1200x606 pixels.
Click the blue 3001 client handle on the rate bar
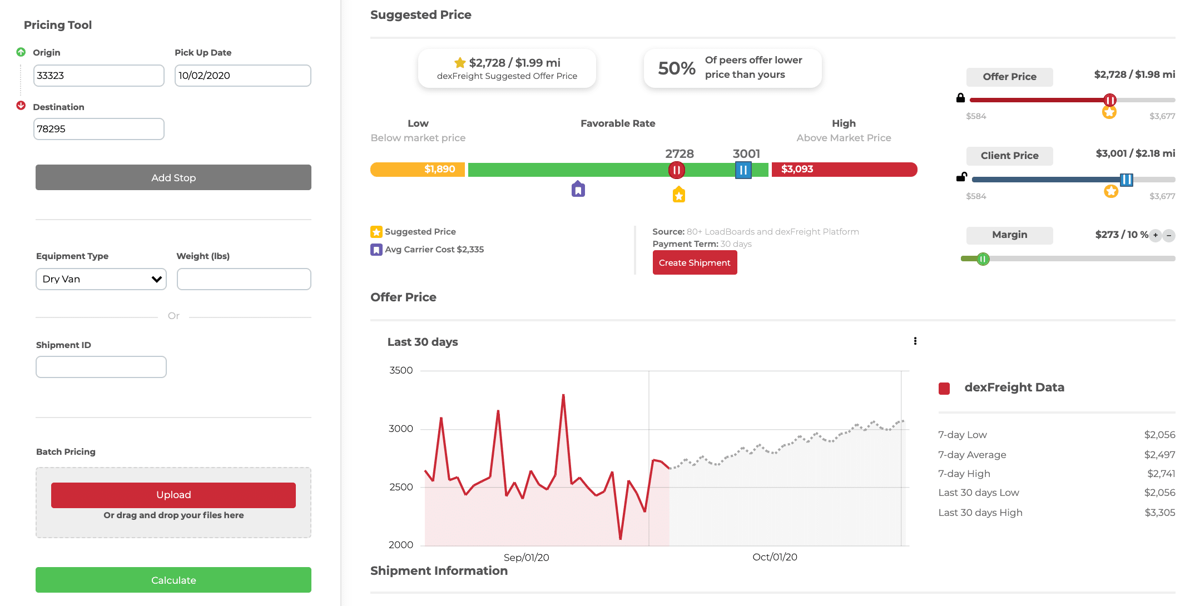743,170
